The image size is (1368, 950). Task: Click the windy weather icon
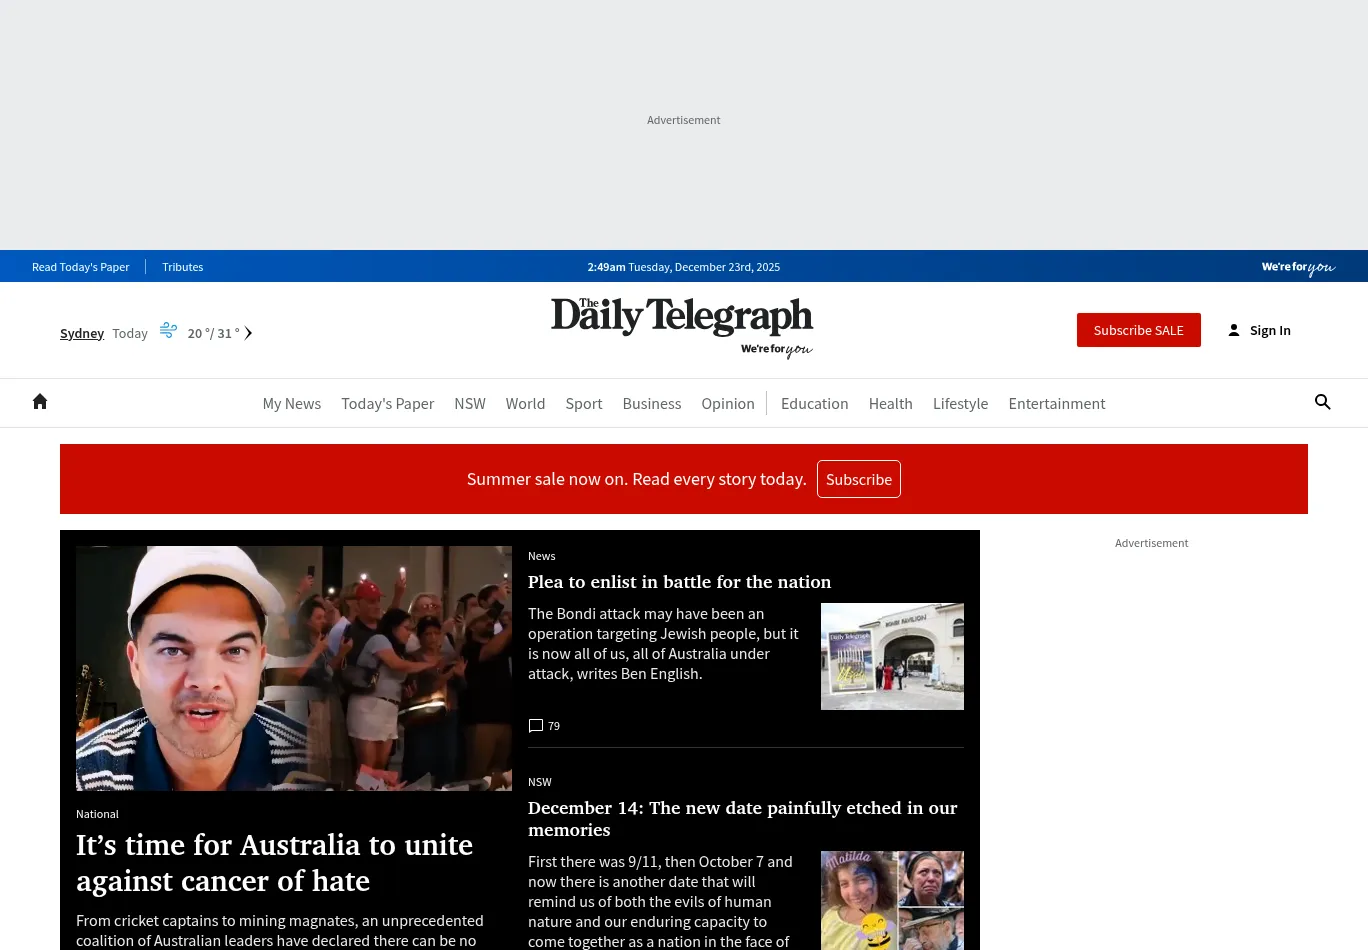(168, 330)
